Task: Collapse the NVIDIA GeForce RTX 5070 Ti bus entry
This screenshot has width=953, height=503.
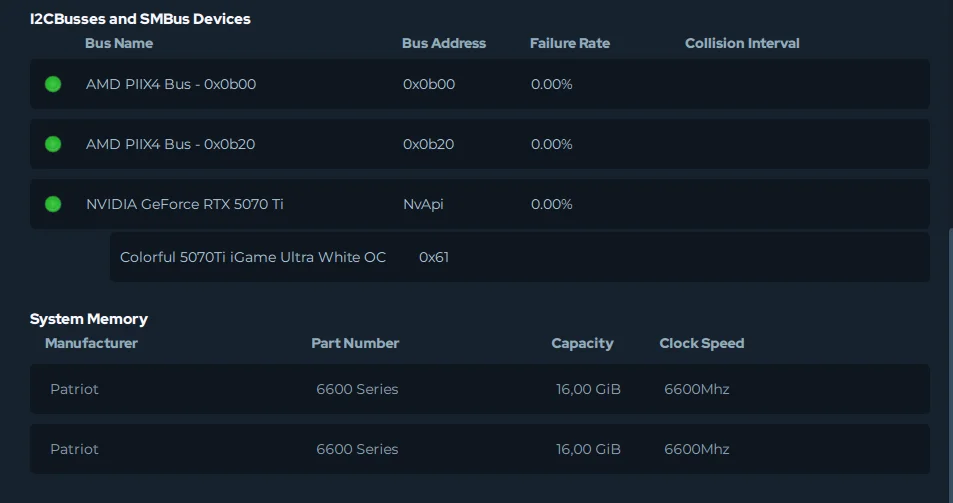Action: (x=185, y=204)
